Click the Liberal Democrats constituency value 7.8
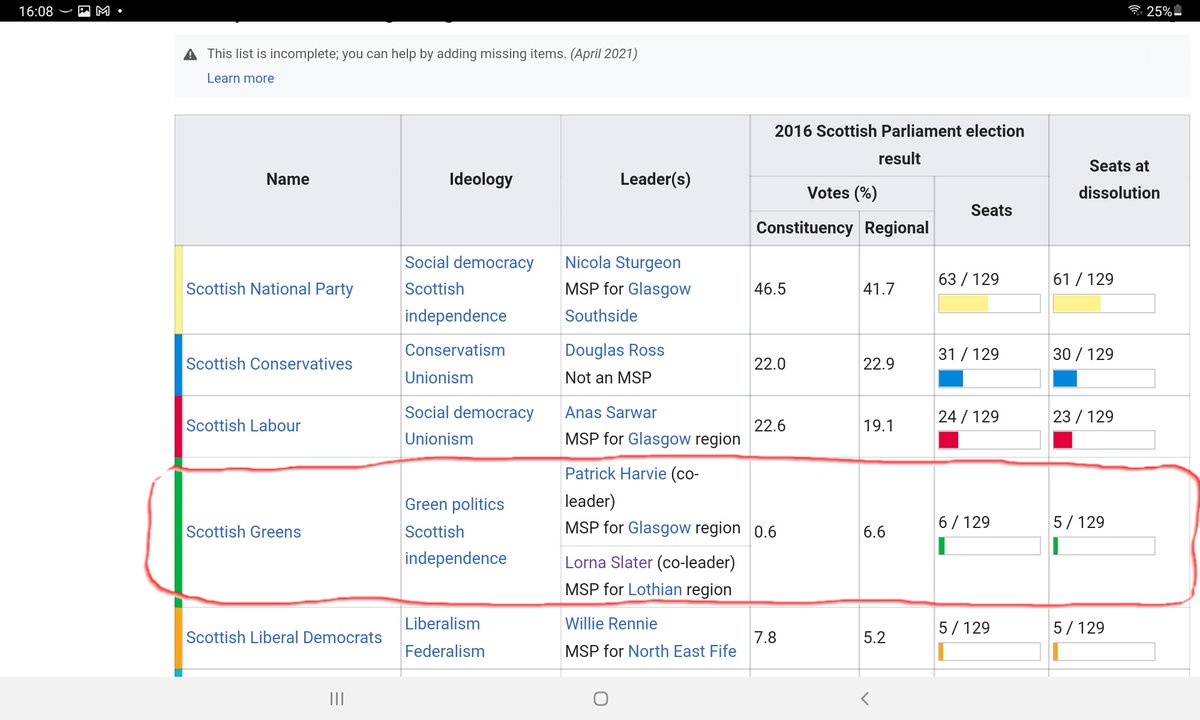 tap(765, 637)
